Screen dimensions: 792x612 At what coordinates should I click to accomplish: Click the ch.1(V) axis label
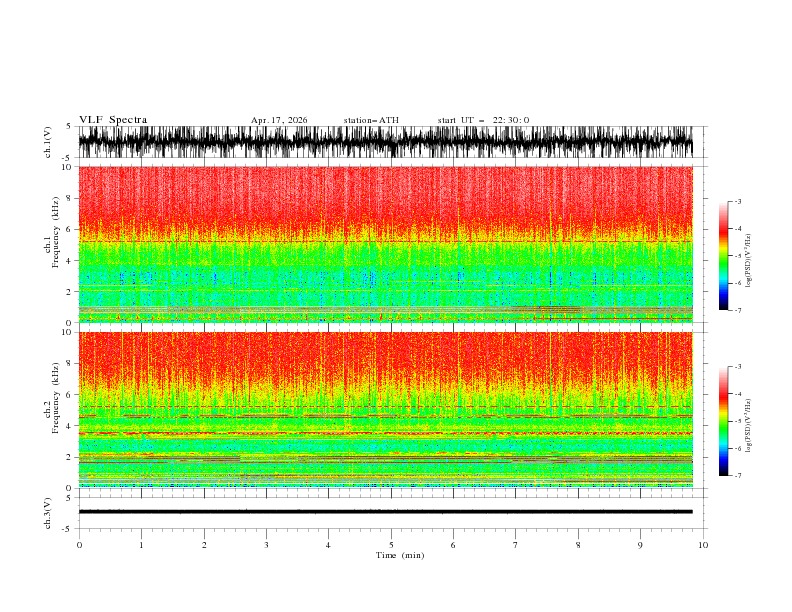[47, 142]
